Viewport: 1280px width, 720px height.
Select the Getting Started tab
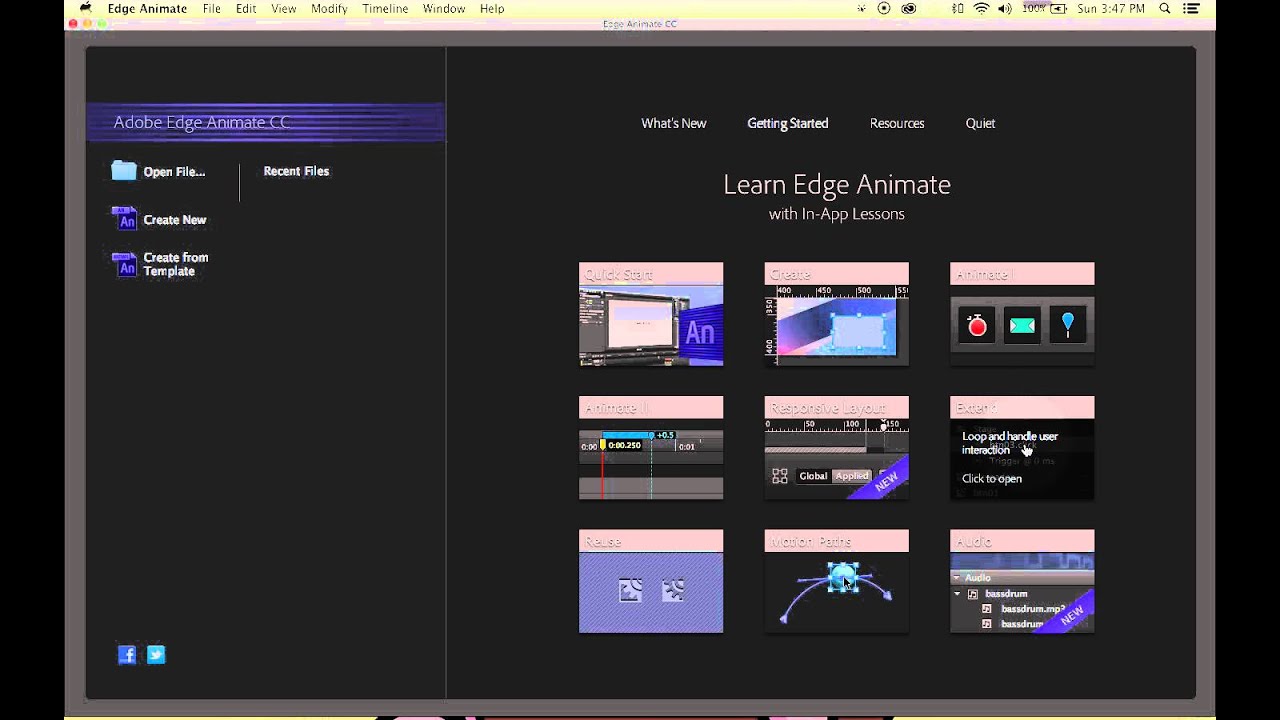788,123
